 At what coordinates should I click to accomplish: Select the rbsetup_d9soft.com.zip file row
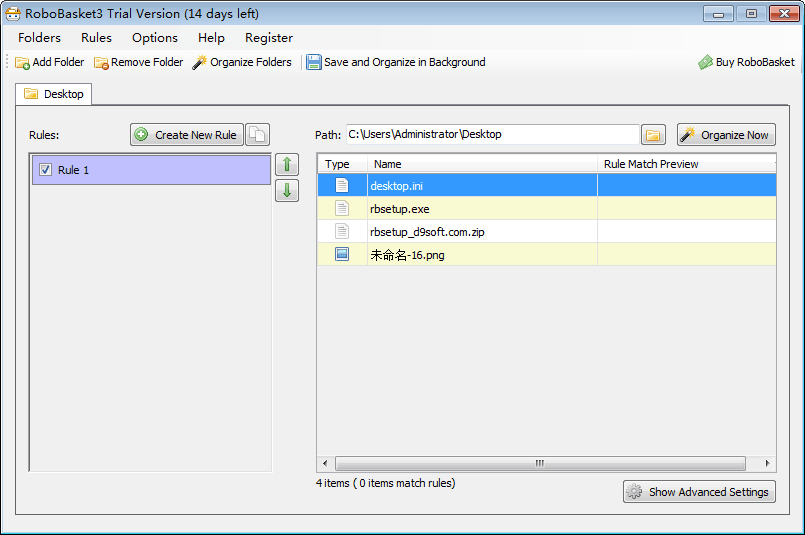(547, 232)
